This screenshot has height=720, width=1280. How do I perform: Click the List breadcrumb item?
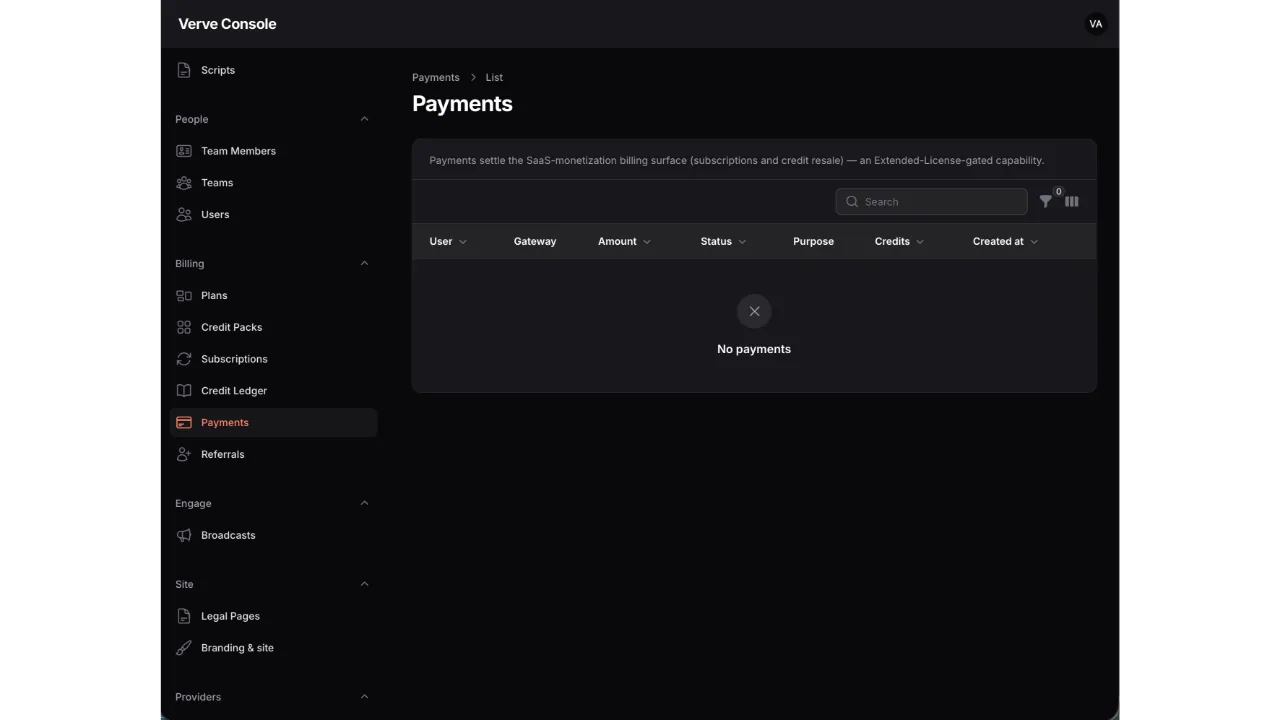tap(494, 77)
